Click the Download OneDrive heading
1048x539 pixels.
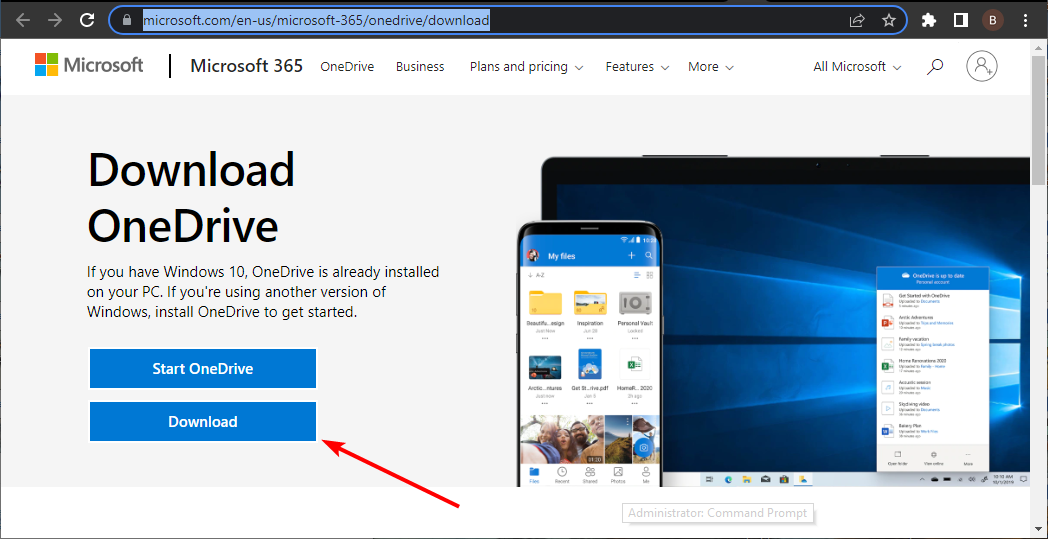pyautogui.click(x=191, y=197)
